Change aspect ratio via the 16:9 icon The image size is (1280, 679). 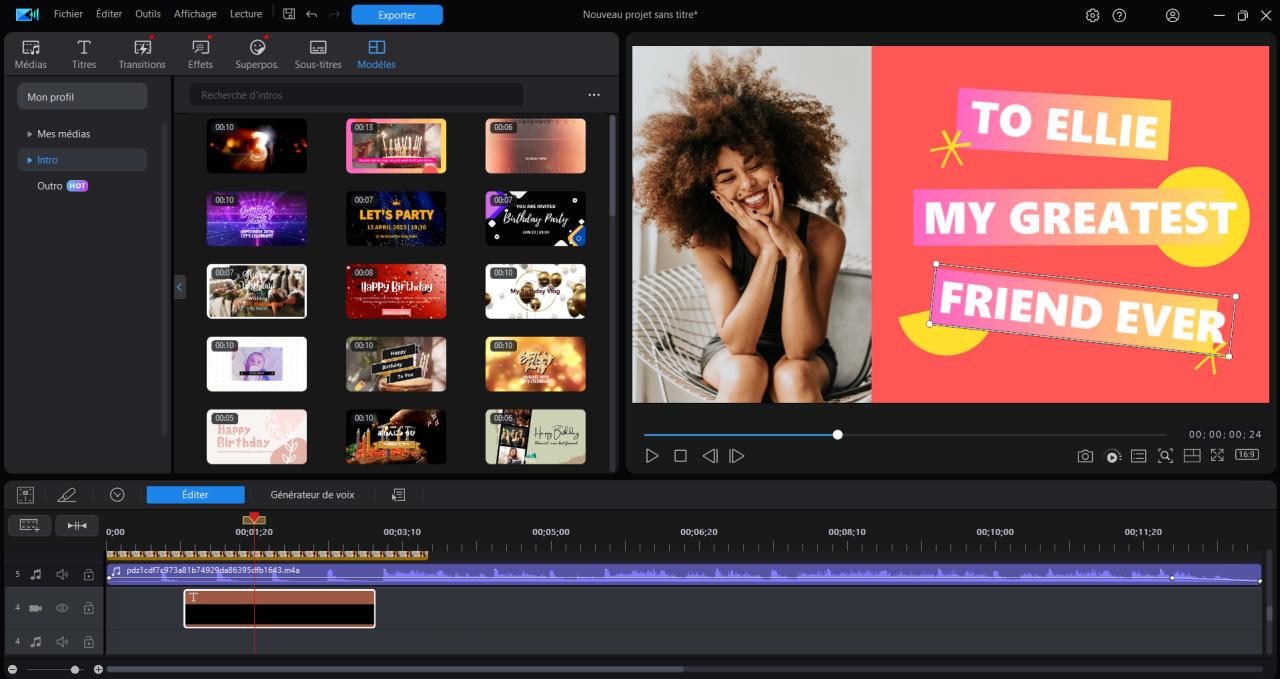[x=1246, y=455]
